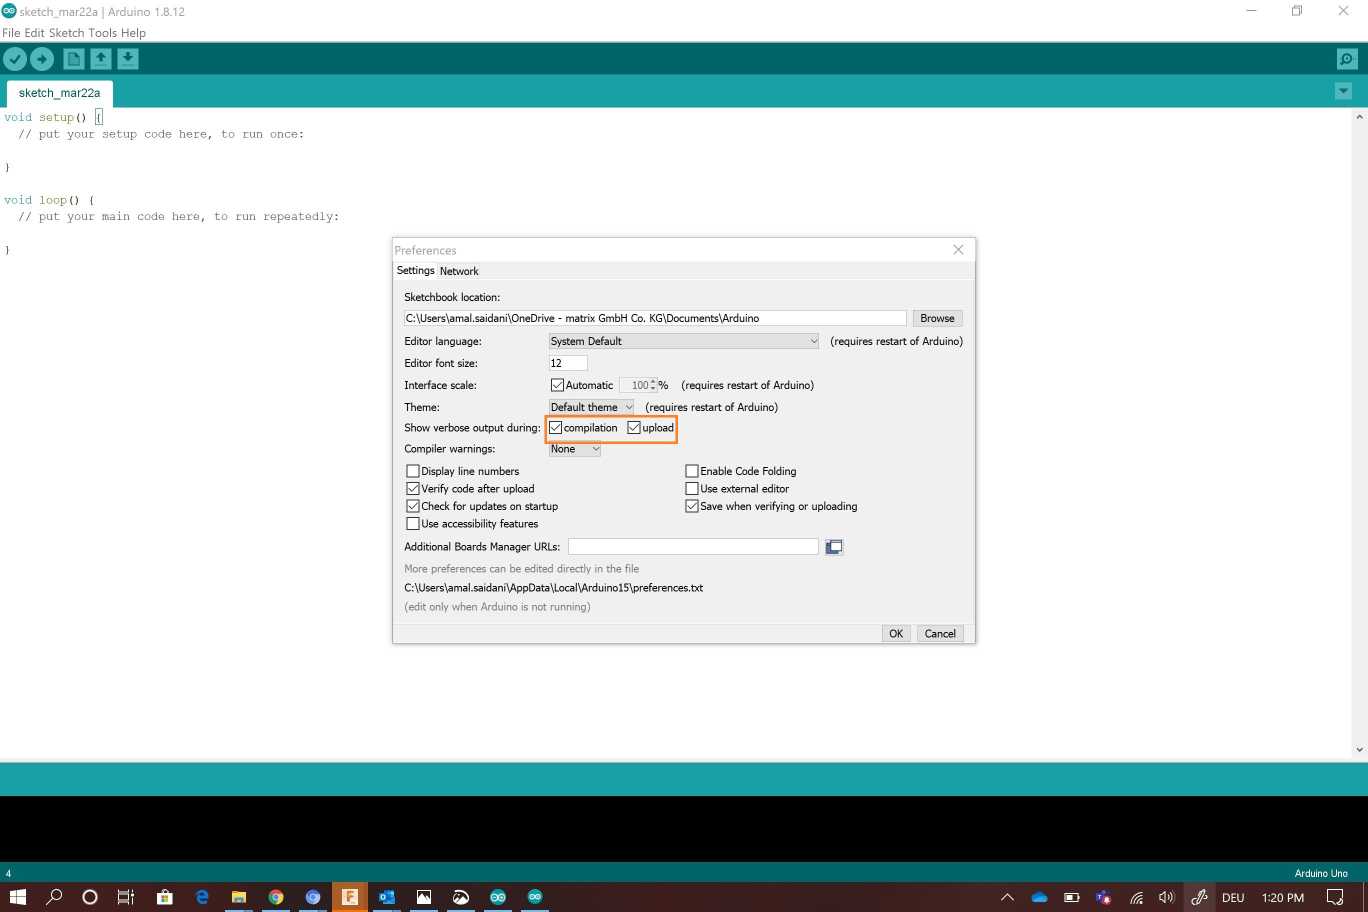The image size is (1368, 912).
Task: Click the Upload arrow toolbar icon
Action: 42,59
